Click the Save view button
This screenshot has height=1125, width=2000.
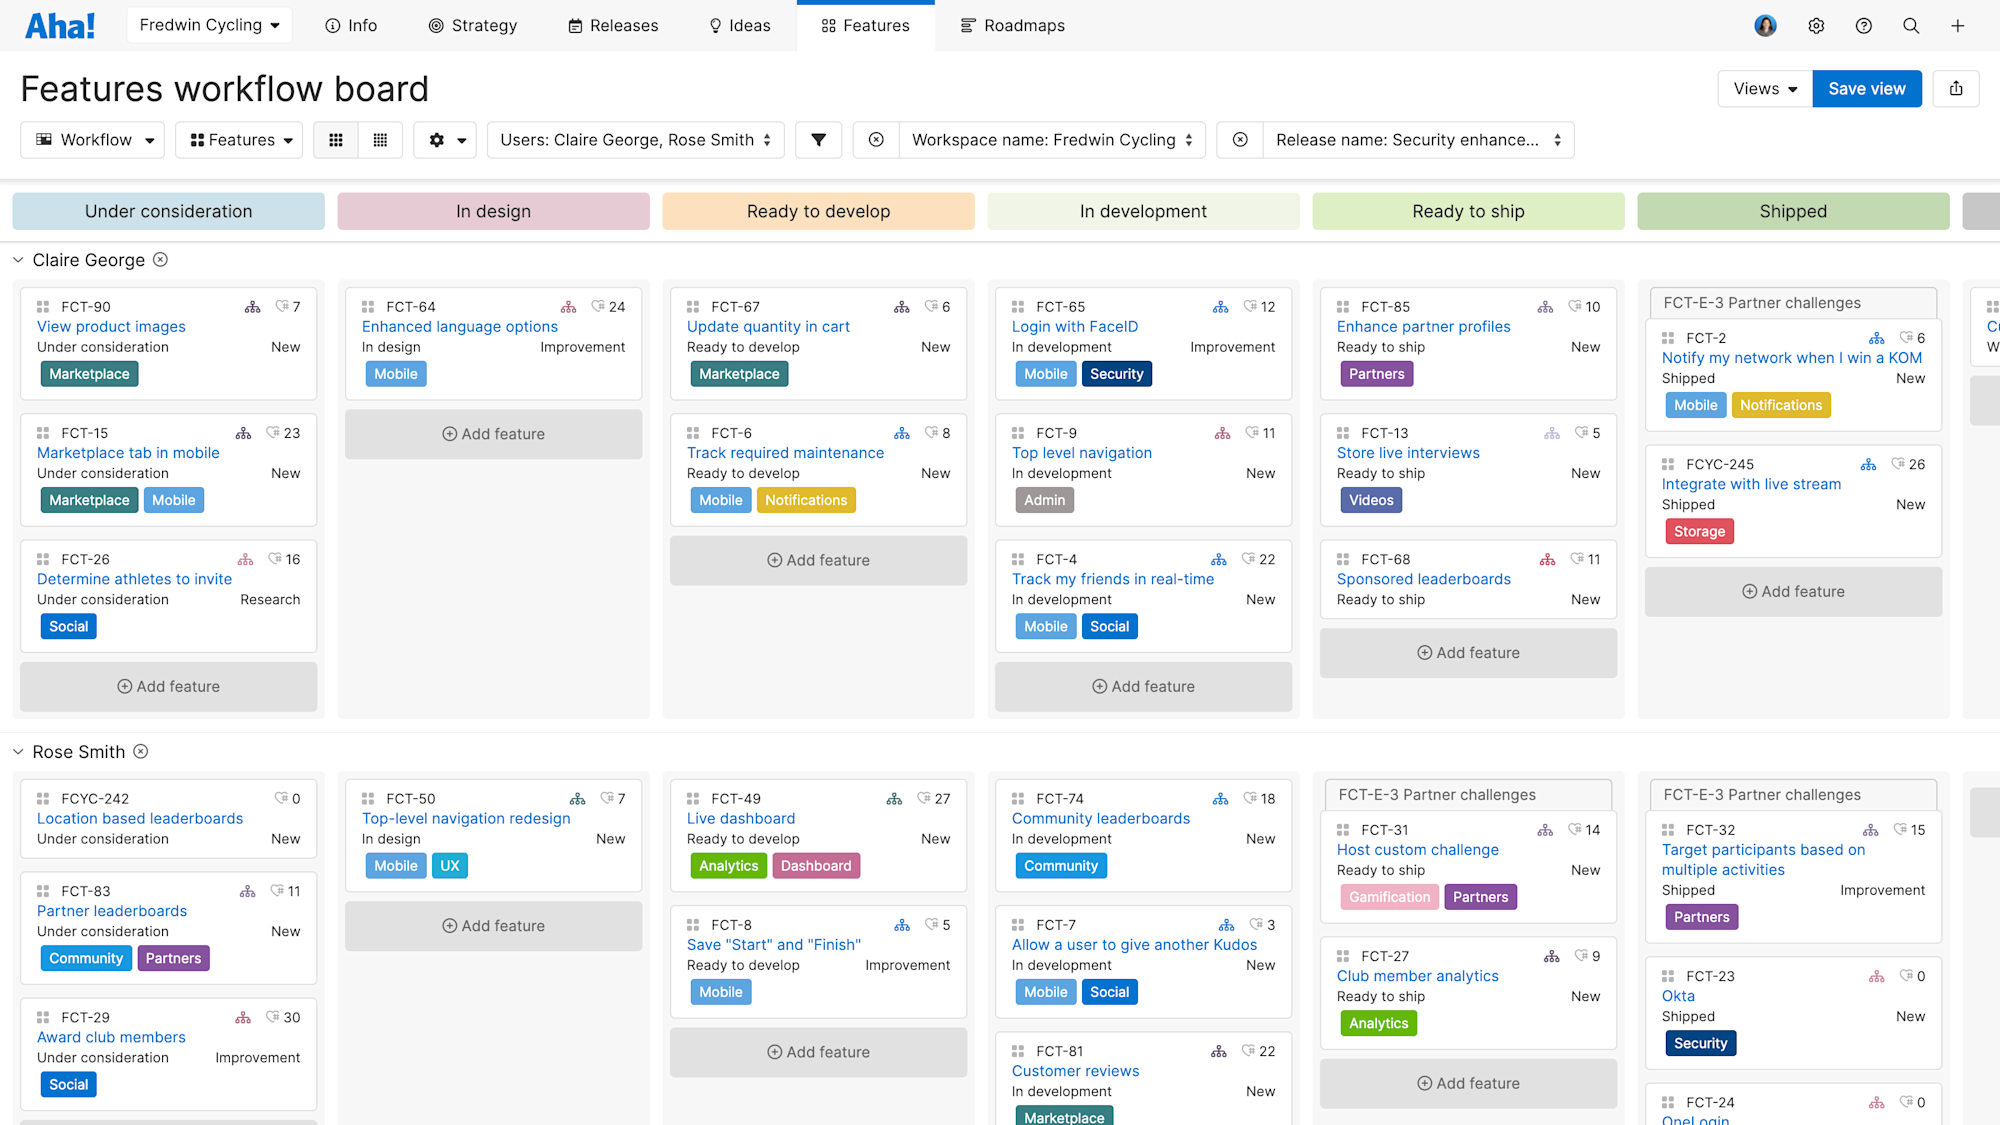pyautogui.click(x=1866, y=88)
